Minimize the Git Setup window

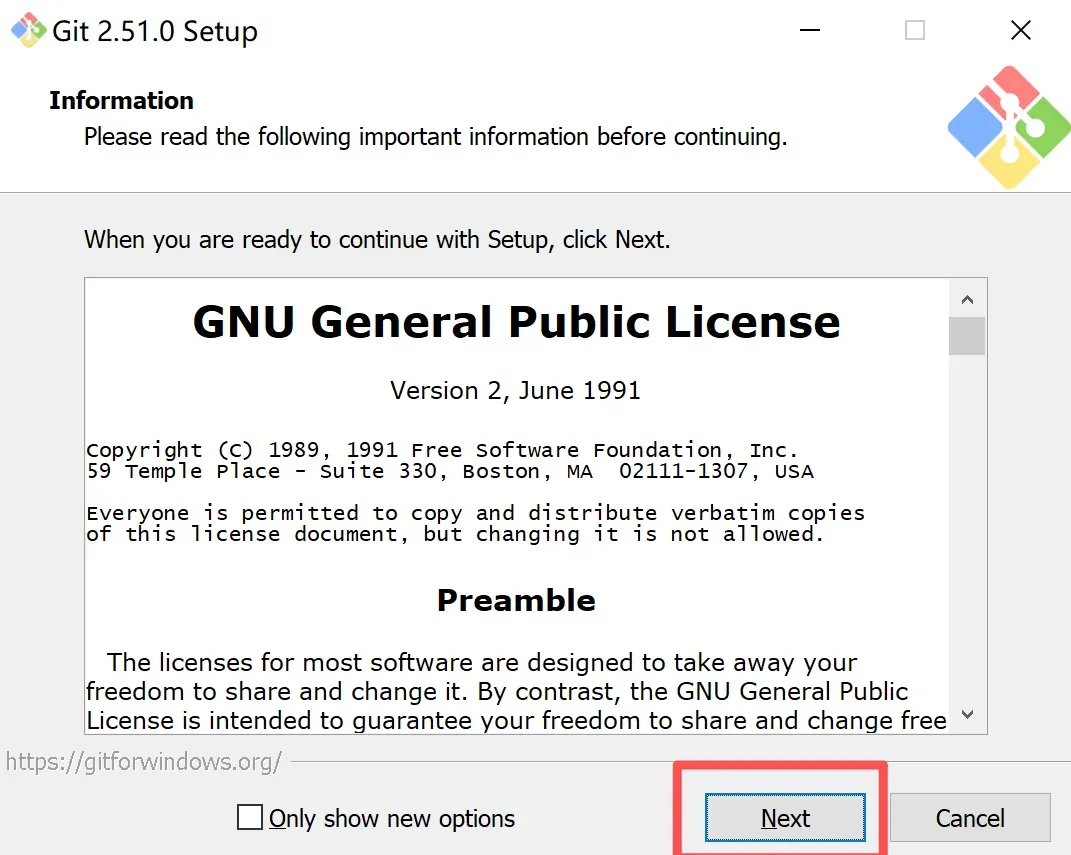point(810,30)
